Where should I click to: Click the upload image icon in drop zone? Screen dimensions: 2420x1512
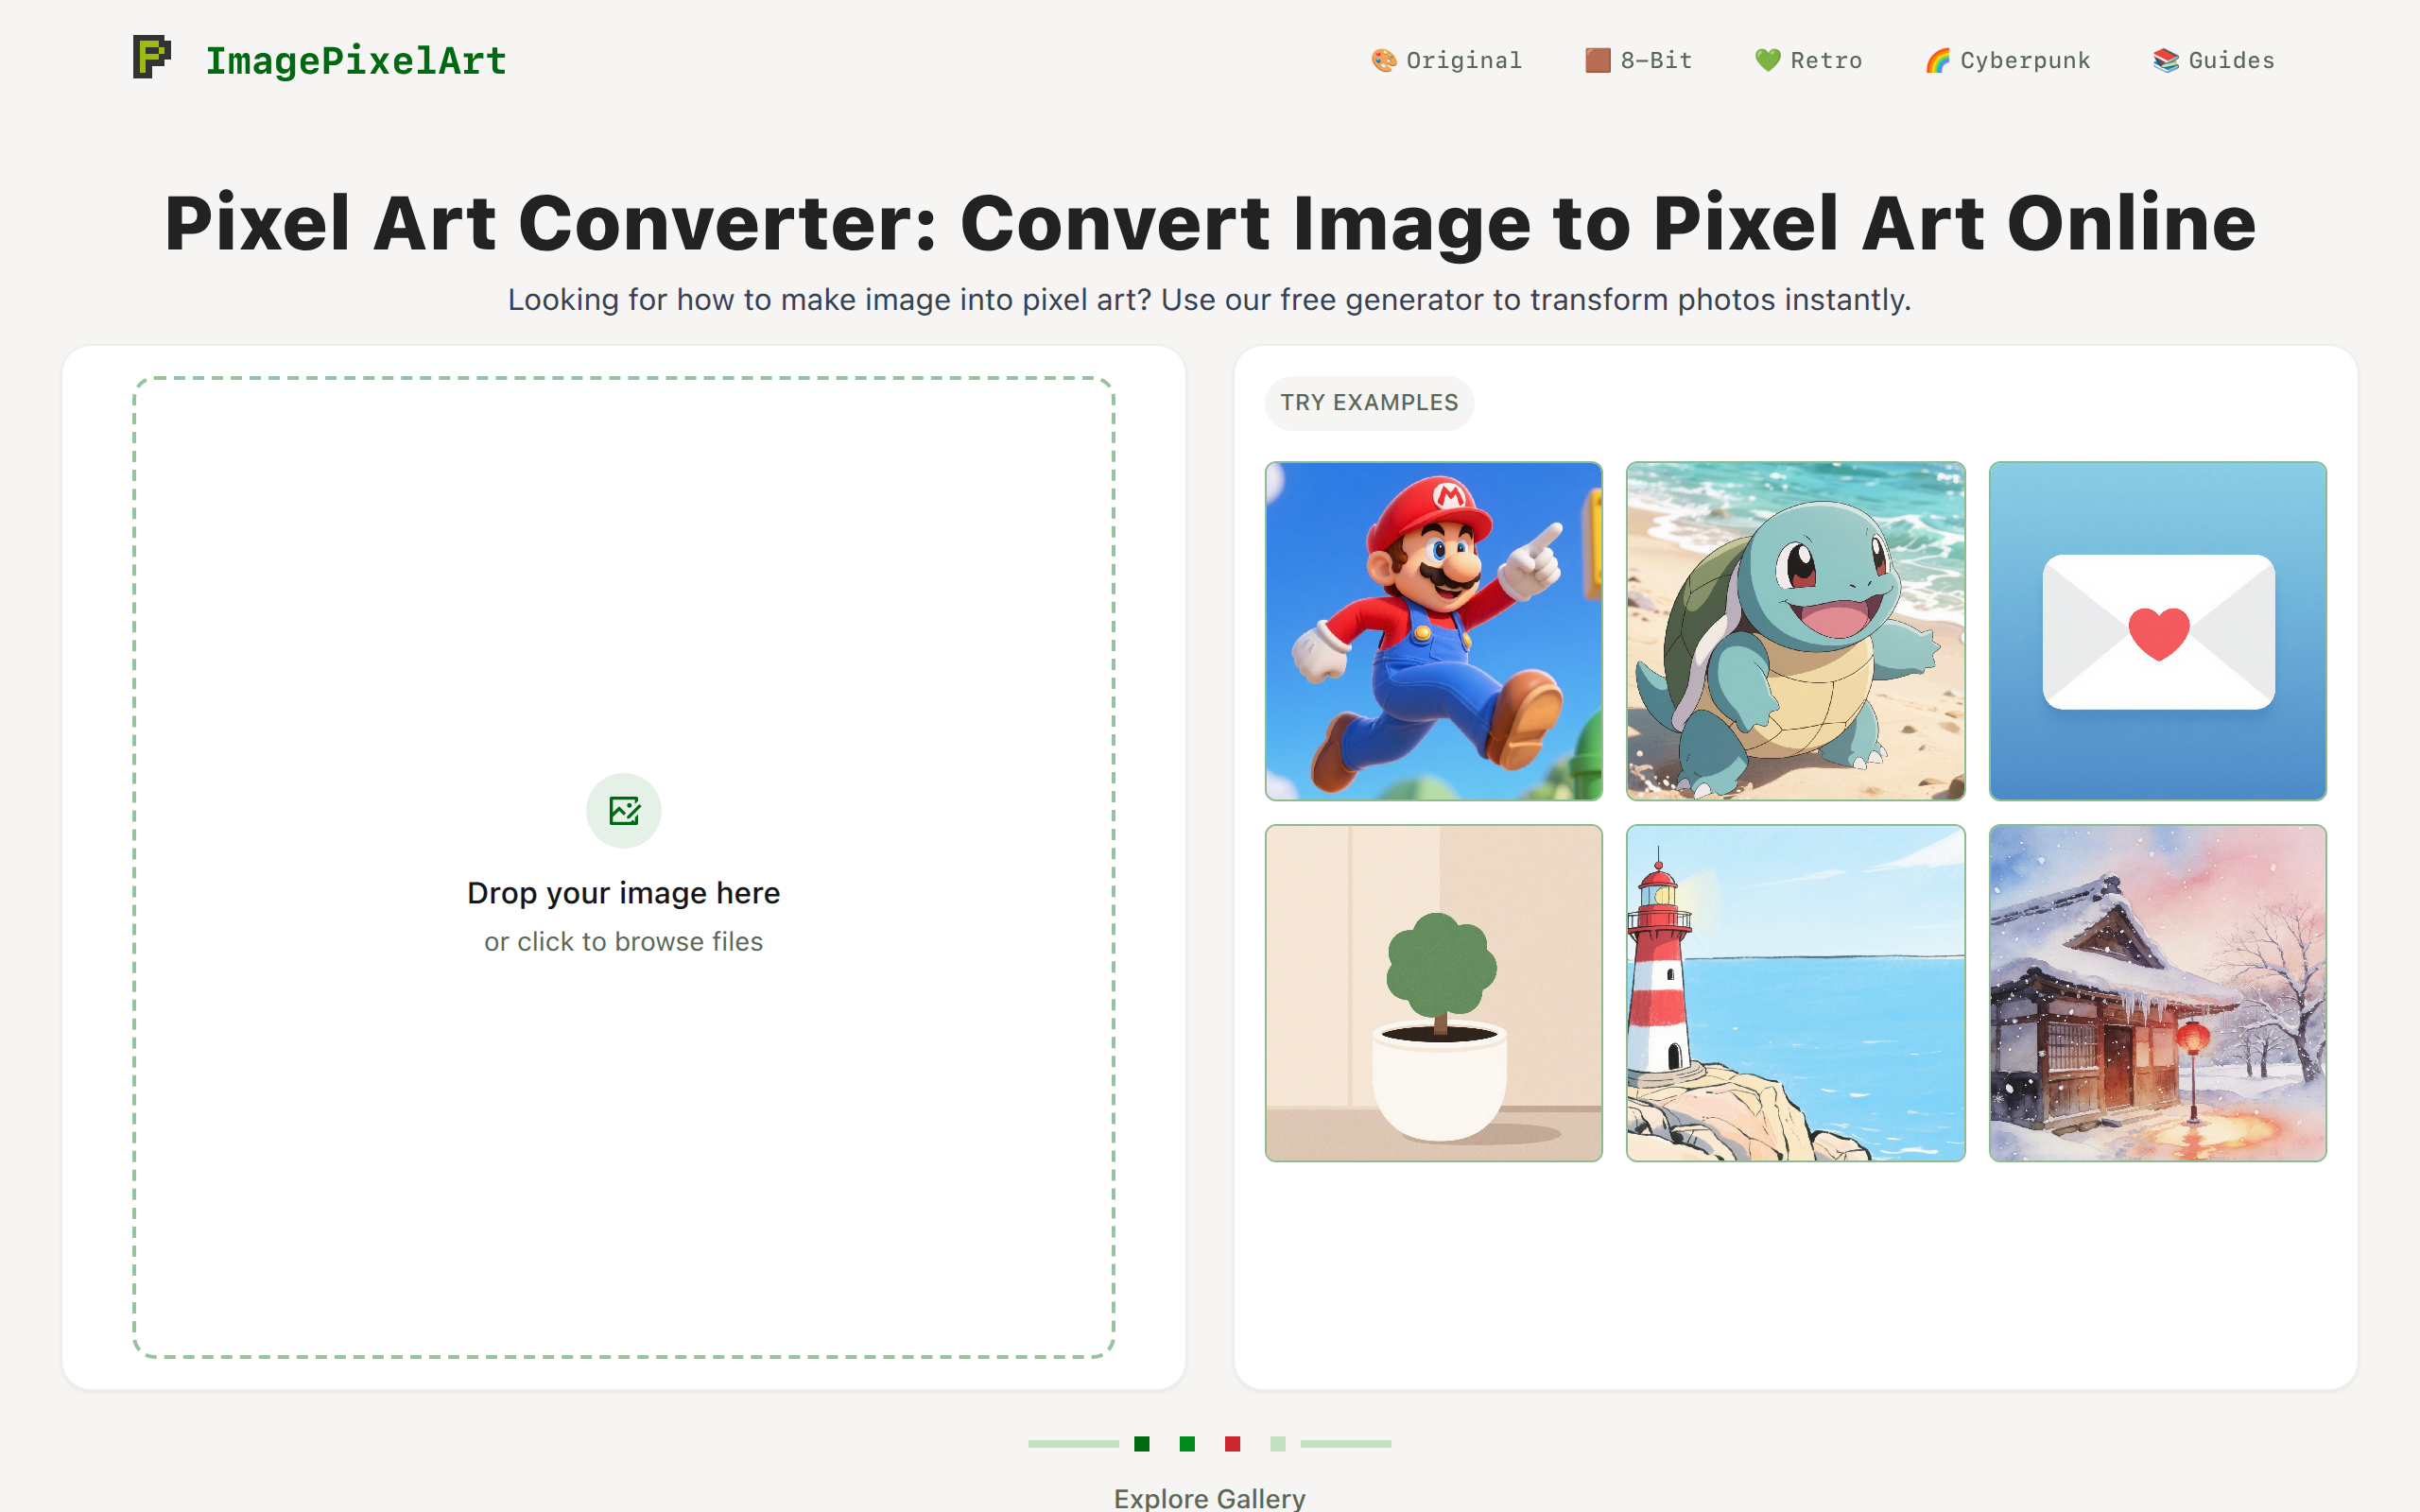(623, 810)
